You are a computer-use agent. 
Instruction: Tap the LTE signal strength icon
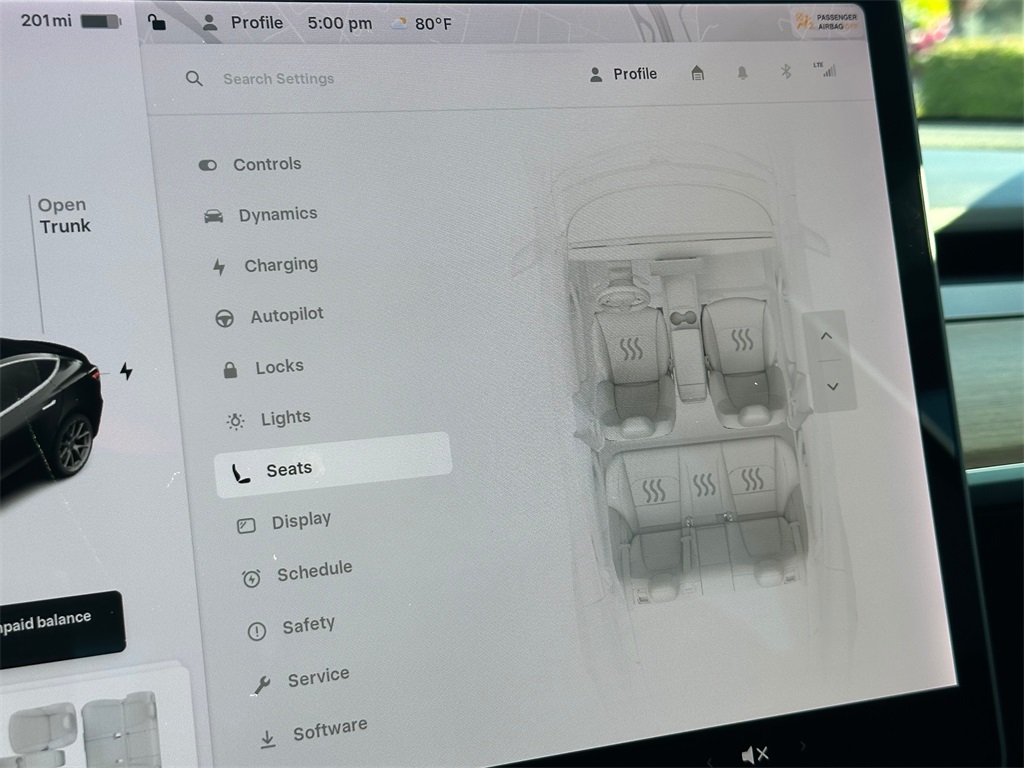pos(827,69)
